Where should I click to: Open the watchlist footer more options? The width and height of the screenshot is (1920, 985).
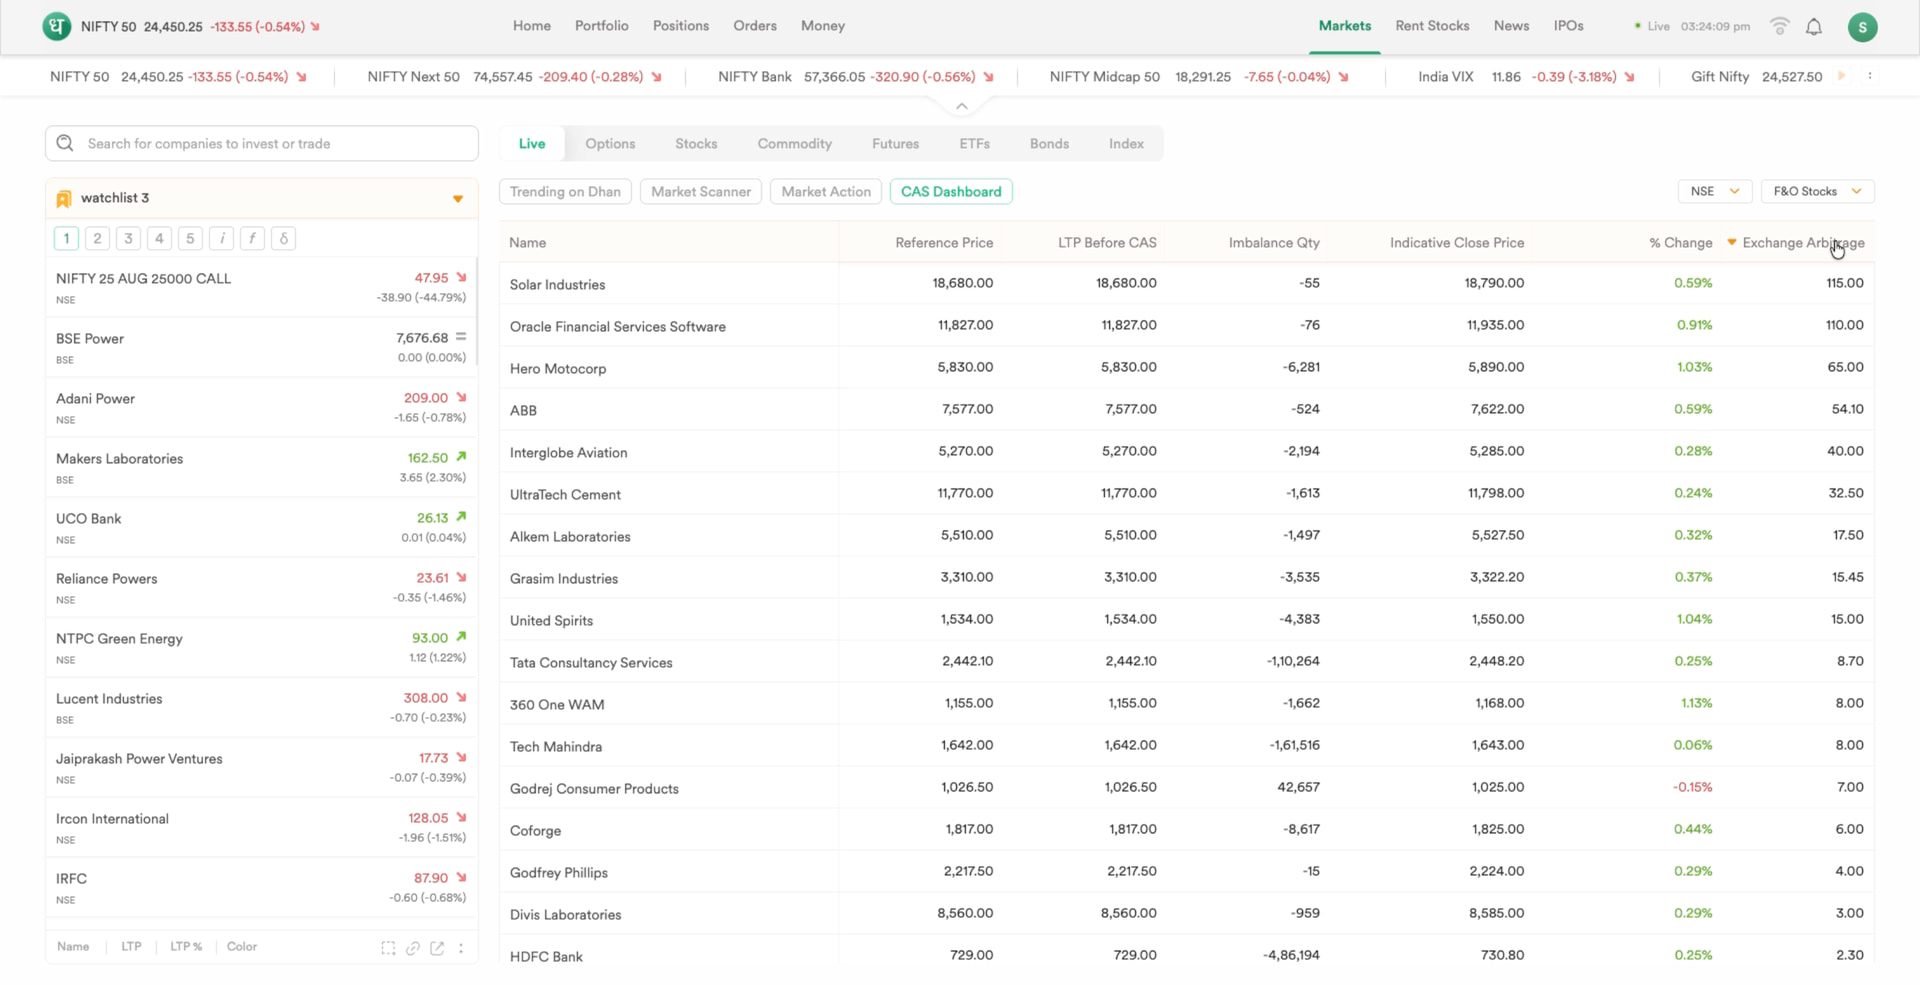[x=461, y=948]
